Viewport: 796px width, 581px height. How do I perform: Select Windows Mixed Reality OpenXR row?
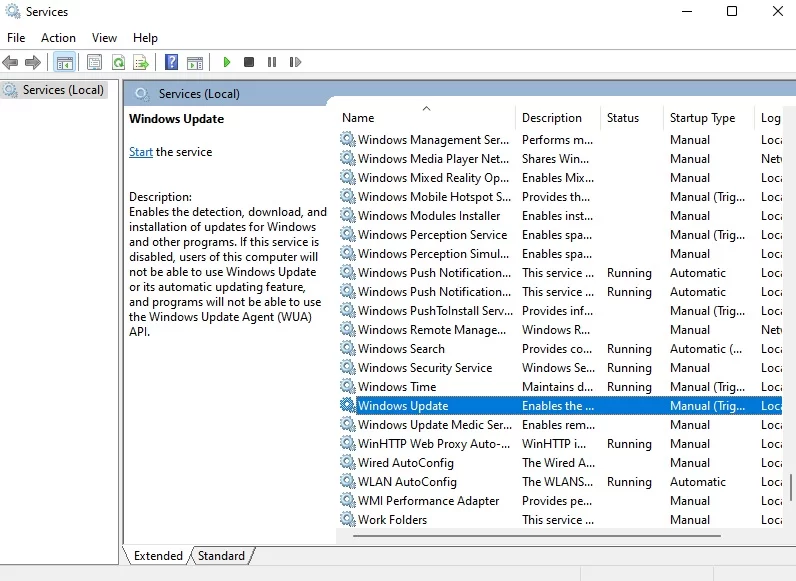tap(560, 178)
